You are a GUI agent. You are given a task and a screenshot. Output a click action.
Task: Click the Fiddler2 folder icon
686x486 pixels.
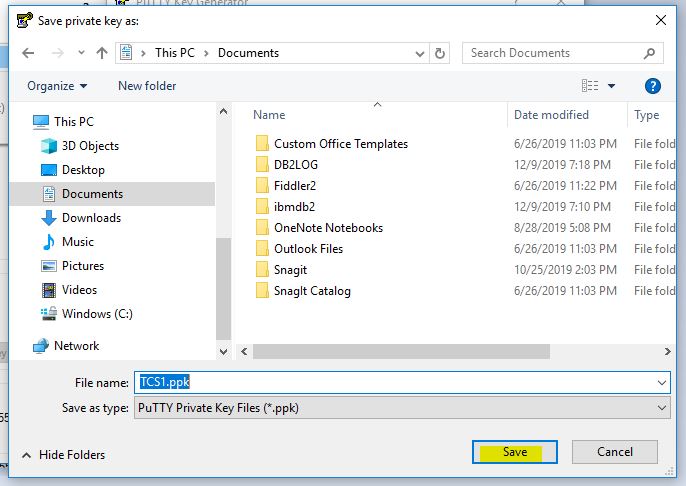coord(262,185)
